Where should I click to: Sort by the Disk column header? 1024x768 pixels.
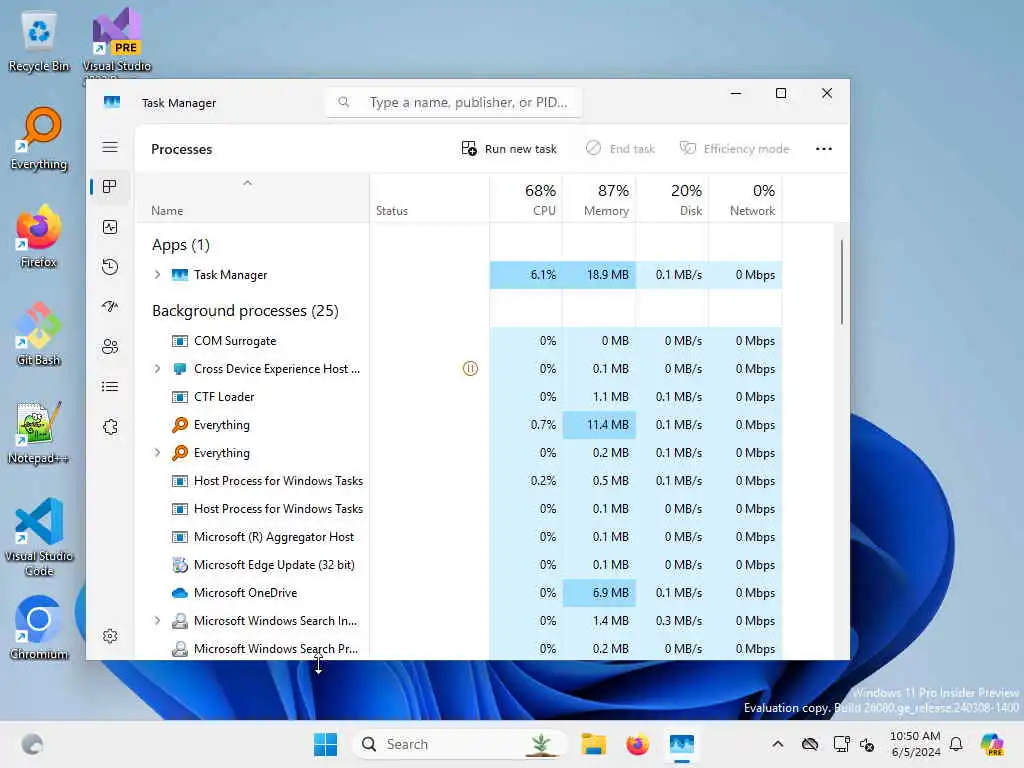click(672, 199)
